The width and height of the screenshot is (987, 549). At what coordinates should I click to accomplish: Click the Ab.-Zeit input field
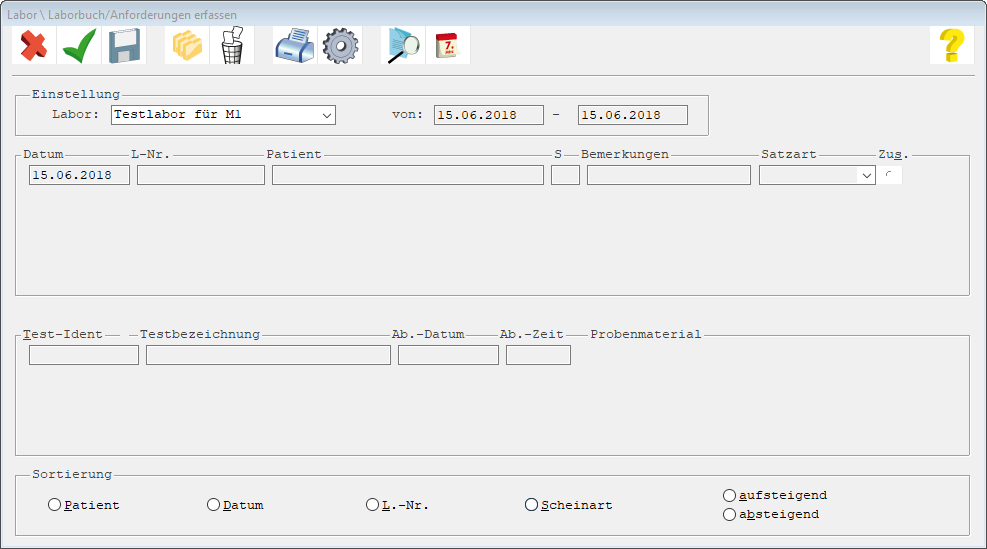click(538, 355)
